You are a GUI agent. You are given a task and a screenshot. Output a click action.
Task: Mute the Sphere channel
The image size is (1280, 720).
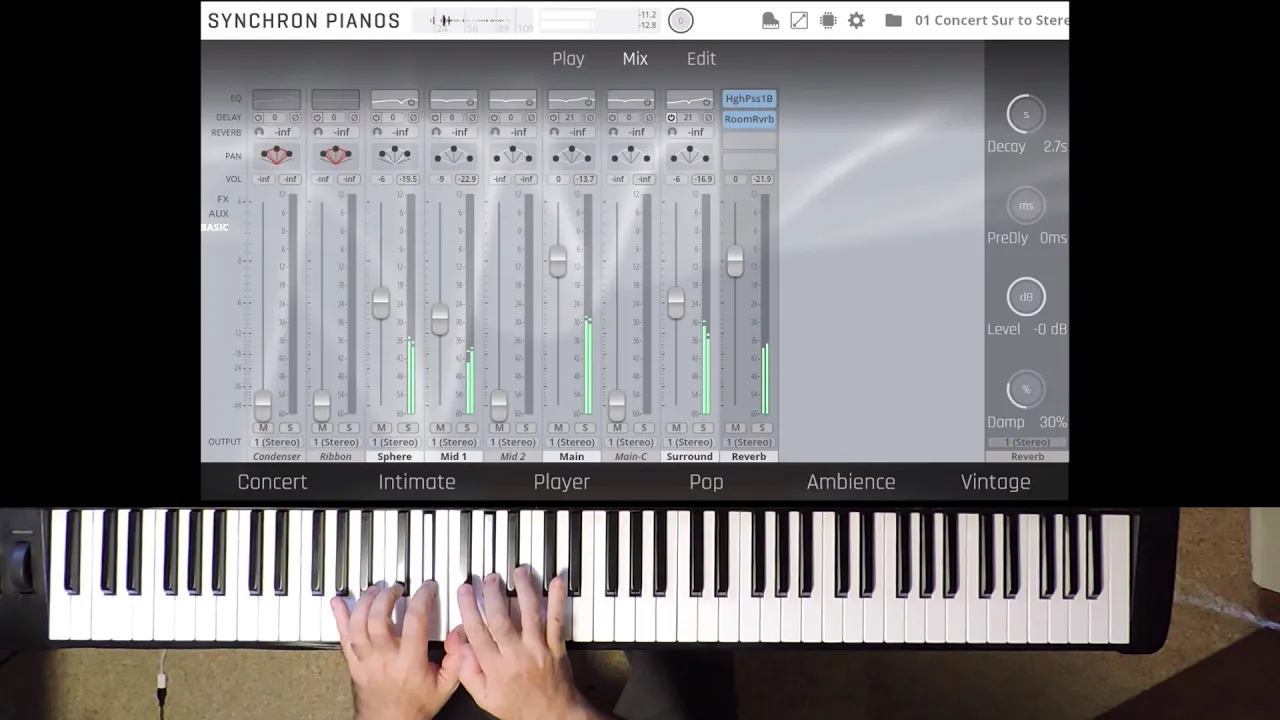pyautogui.click(x=381, y=428)
